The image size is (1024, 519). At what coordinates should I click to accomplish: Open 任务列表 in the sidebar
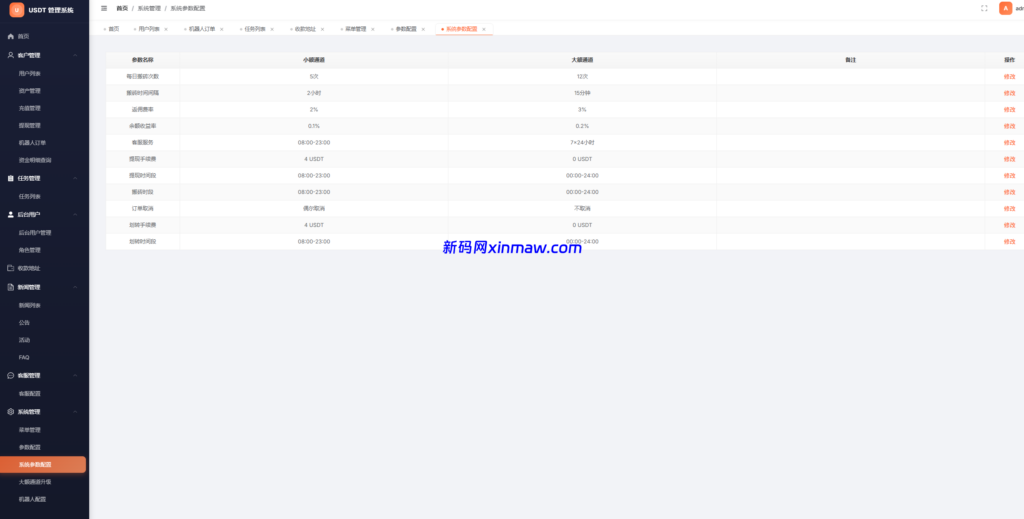click(x=29, y=197)
